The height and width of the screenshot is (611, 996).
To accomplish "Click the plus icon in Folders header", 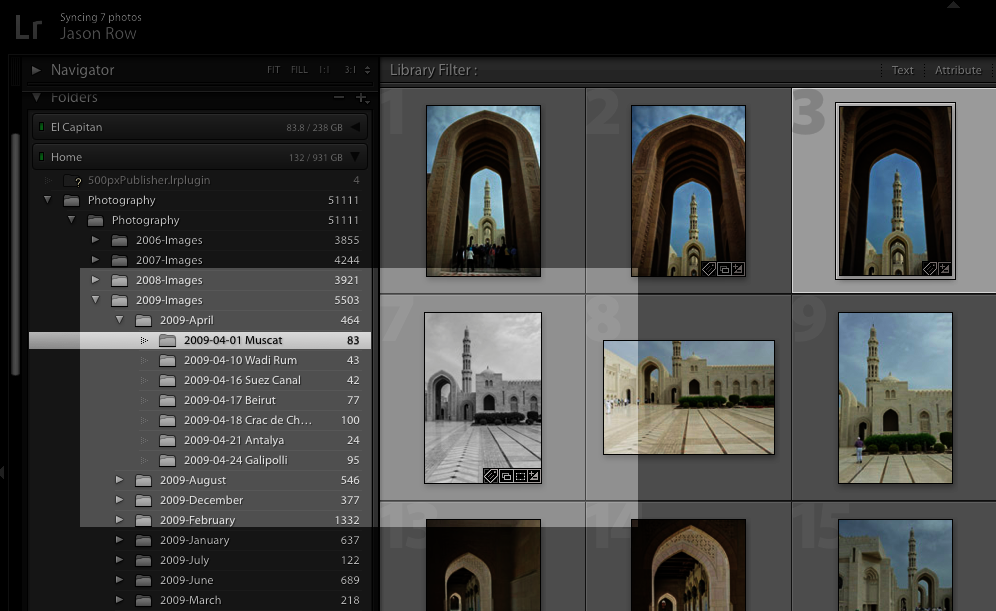I will pyautogui.click(x=361, y=97).
